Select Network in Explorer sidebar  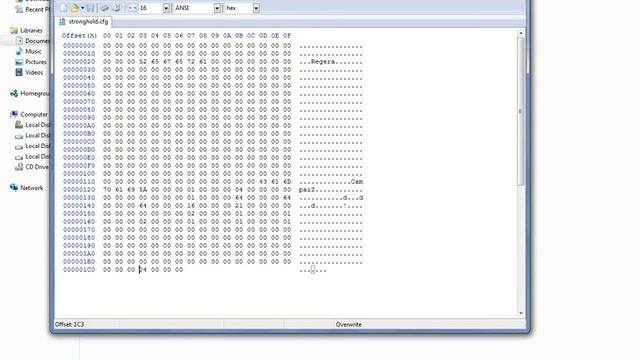[27, 188]
